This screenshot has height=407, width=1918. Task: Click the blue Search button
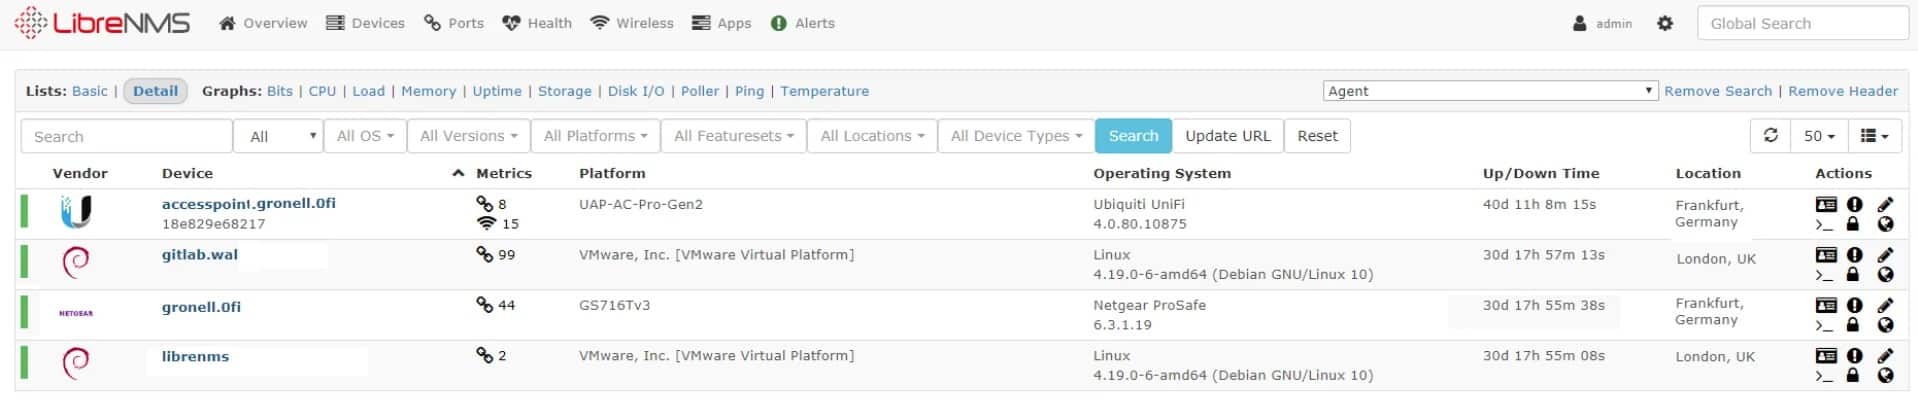[1133, 136]
